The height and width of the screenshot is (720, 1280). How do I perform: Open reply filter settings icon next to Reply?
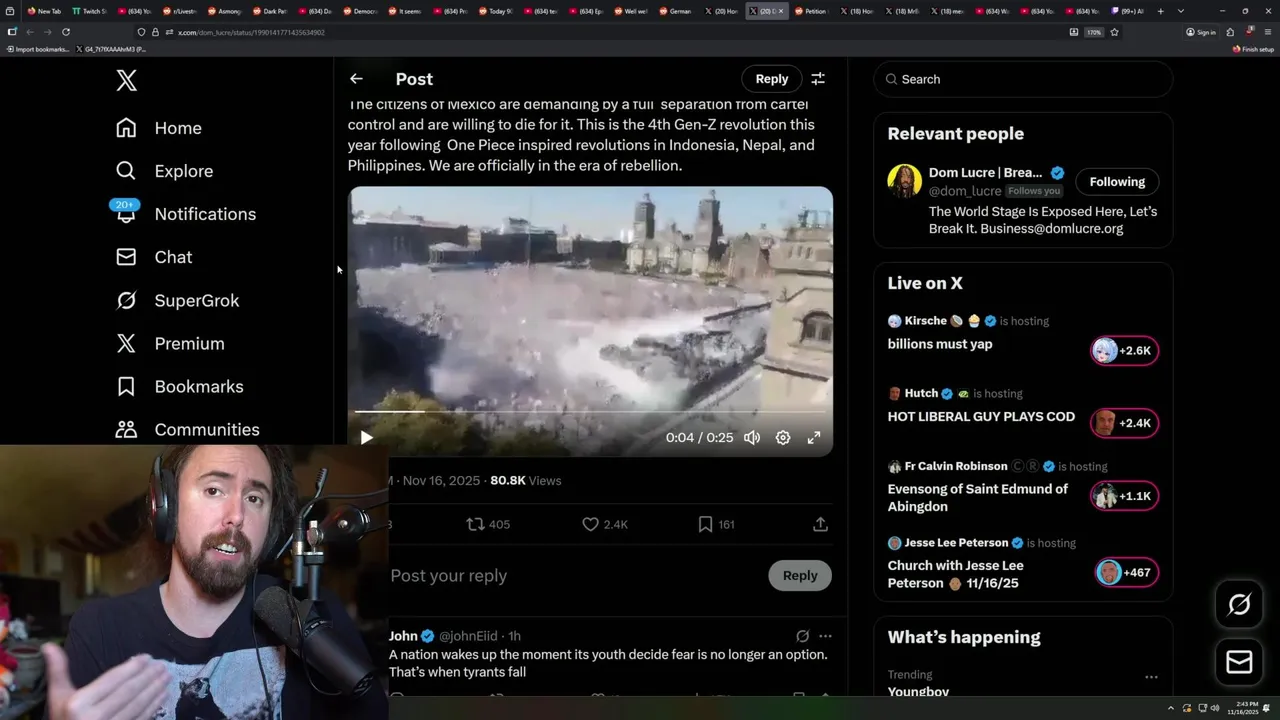(x=818, y=79)
